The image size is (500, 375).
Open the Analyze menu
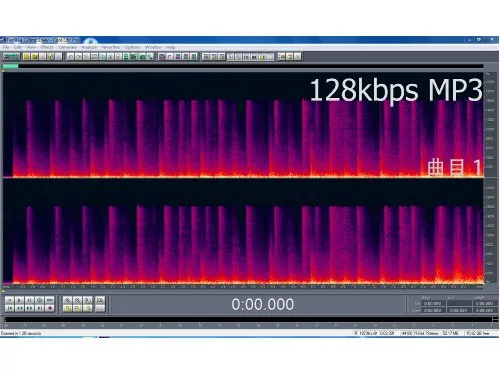coord(89,47)
